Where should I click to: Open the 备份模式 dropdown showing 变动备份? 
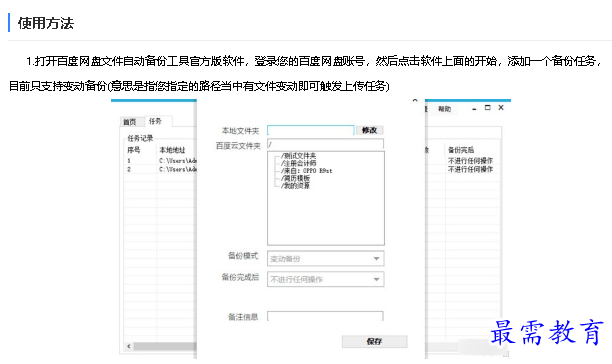click(326, 259)
